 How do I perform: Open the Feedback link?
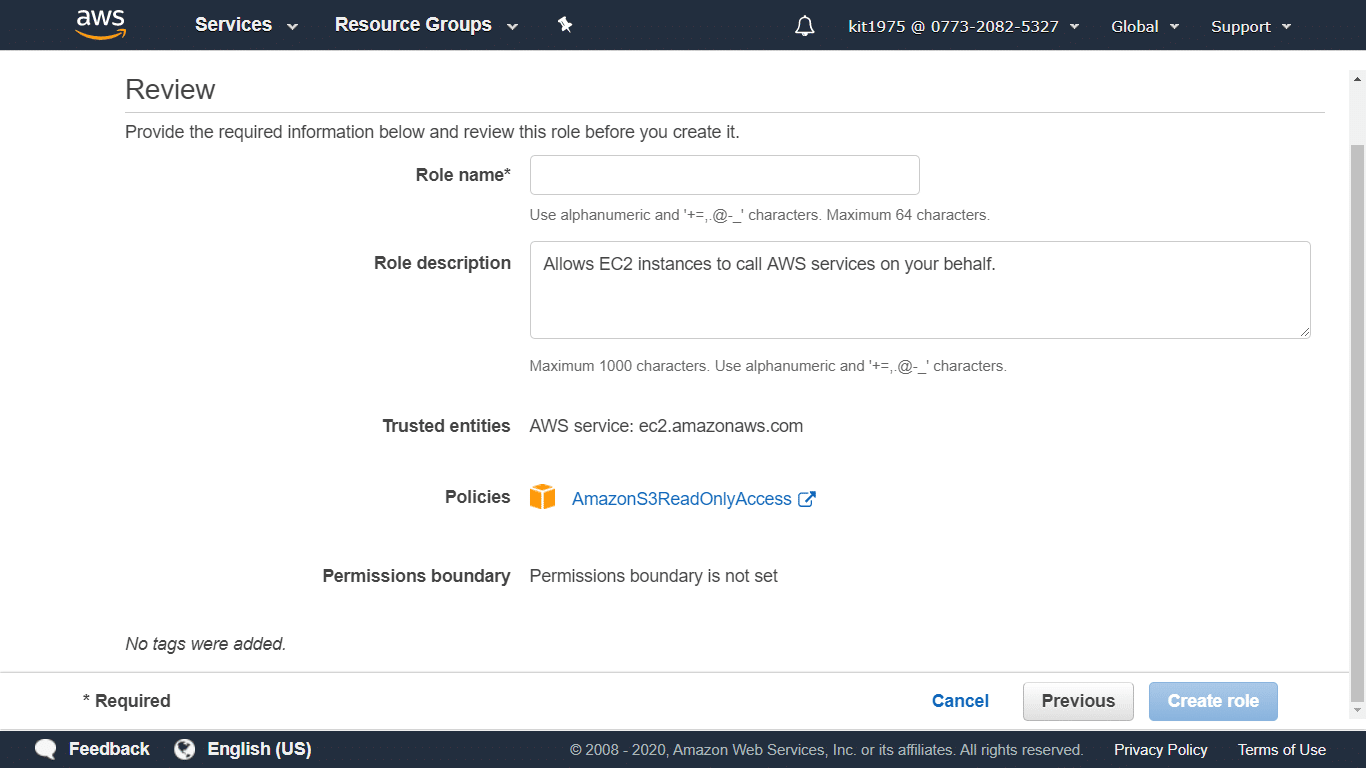(109, 749)
